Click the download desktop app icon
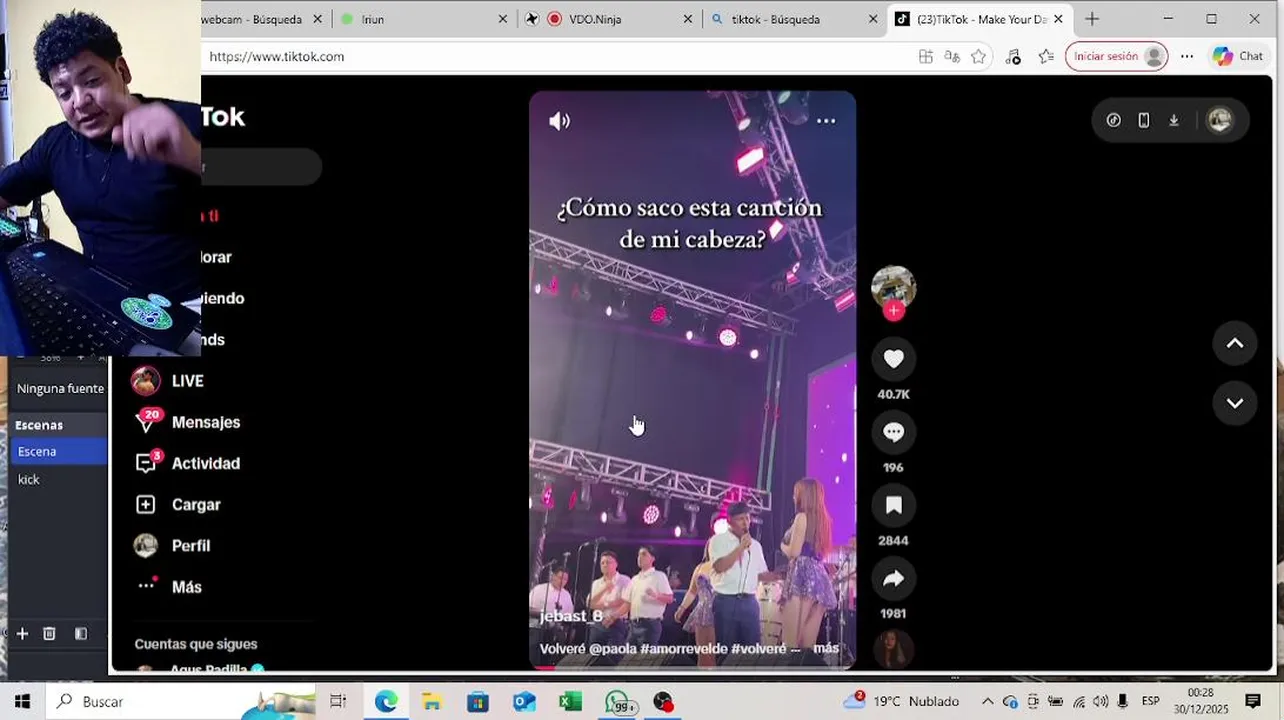This screenshot has width=1284, height=720. pos(1174,120)
